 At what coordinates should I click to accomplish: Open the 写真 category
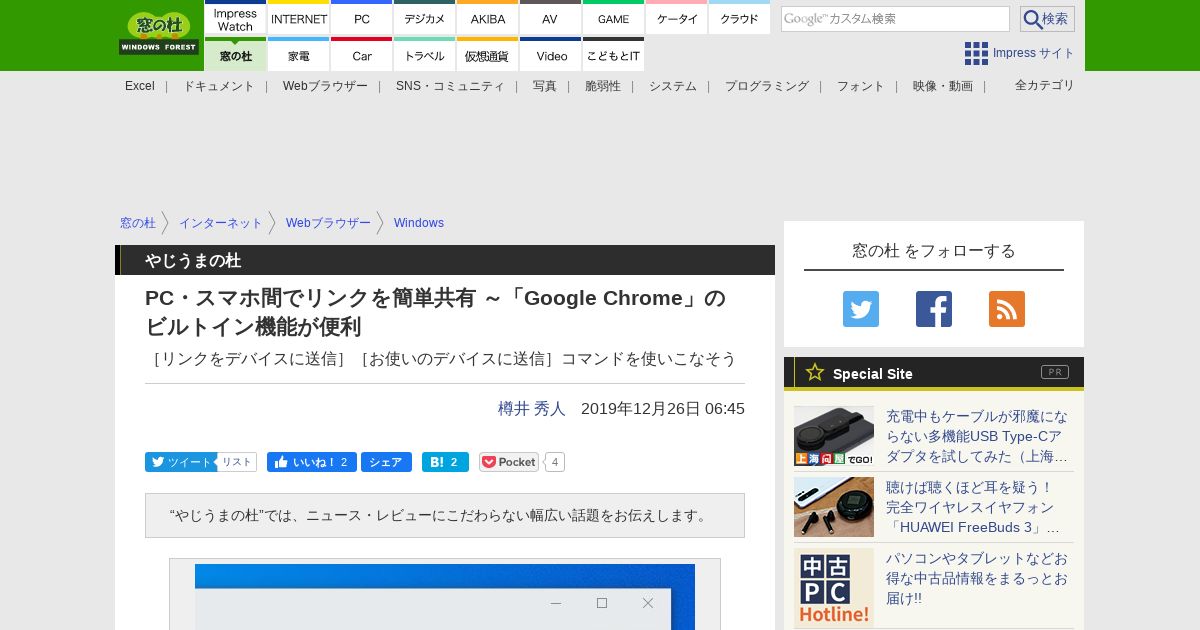(x=545, y=86)
